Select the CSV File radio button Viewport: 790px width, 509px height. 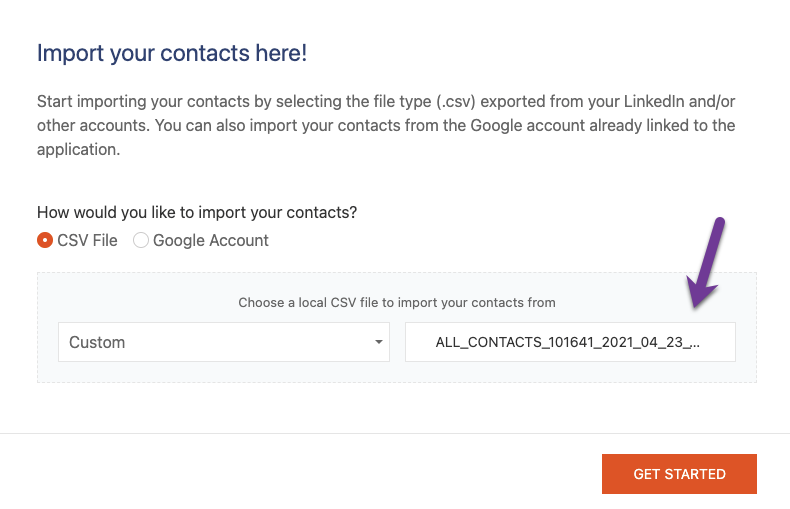45,241
